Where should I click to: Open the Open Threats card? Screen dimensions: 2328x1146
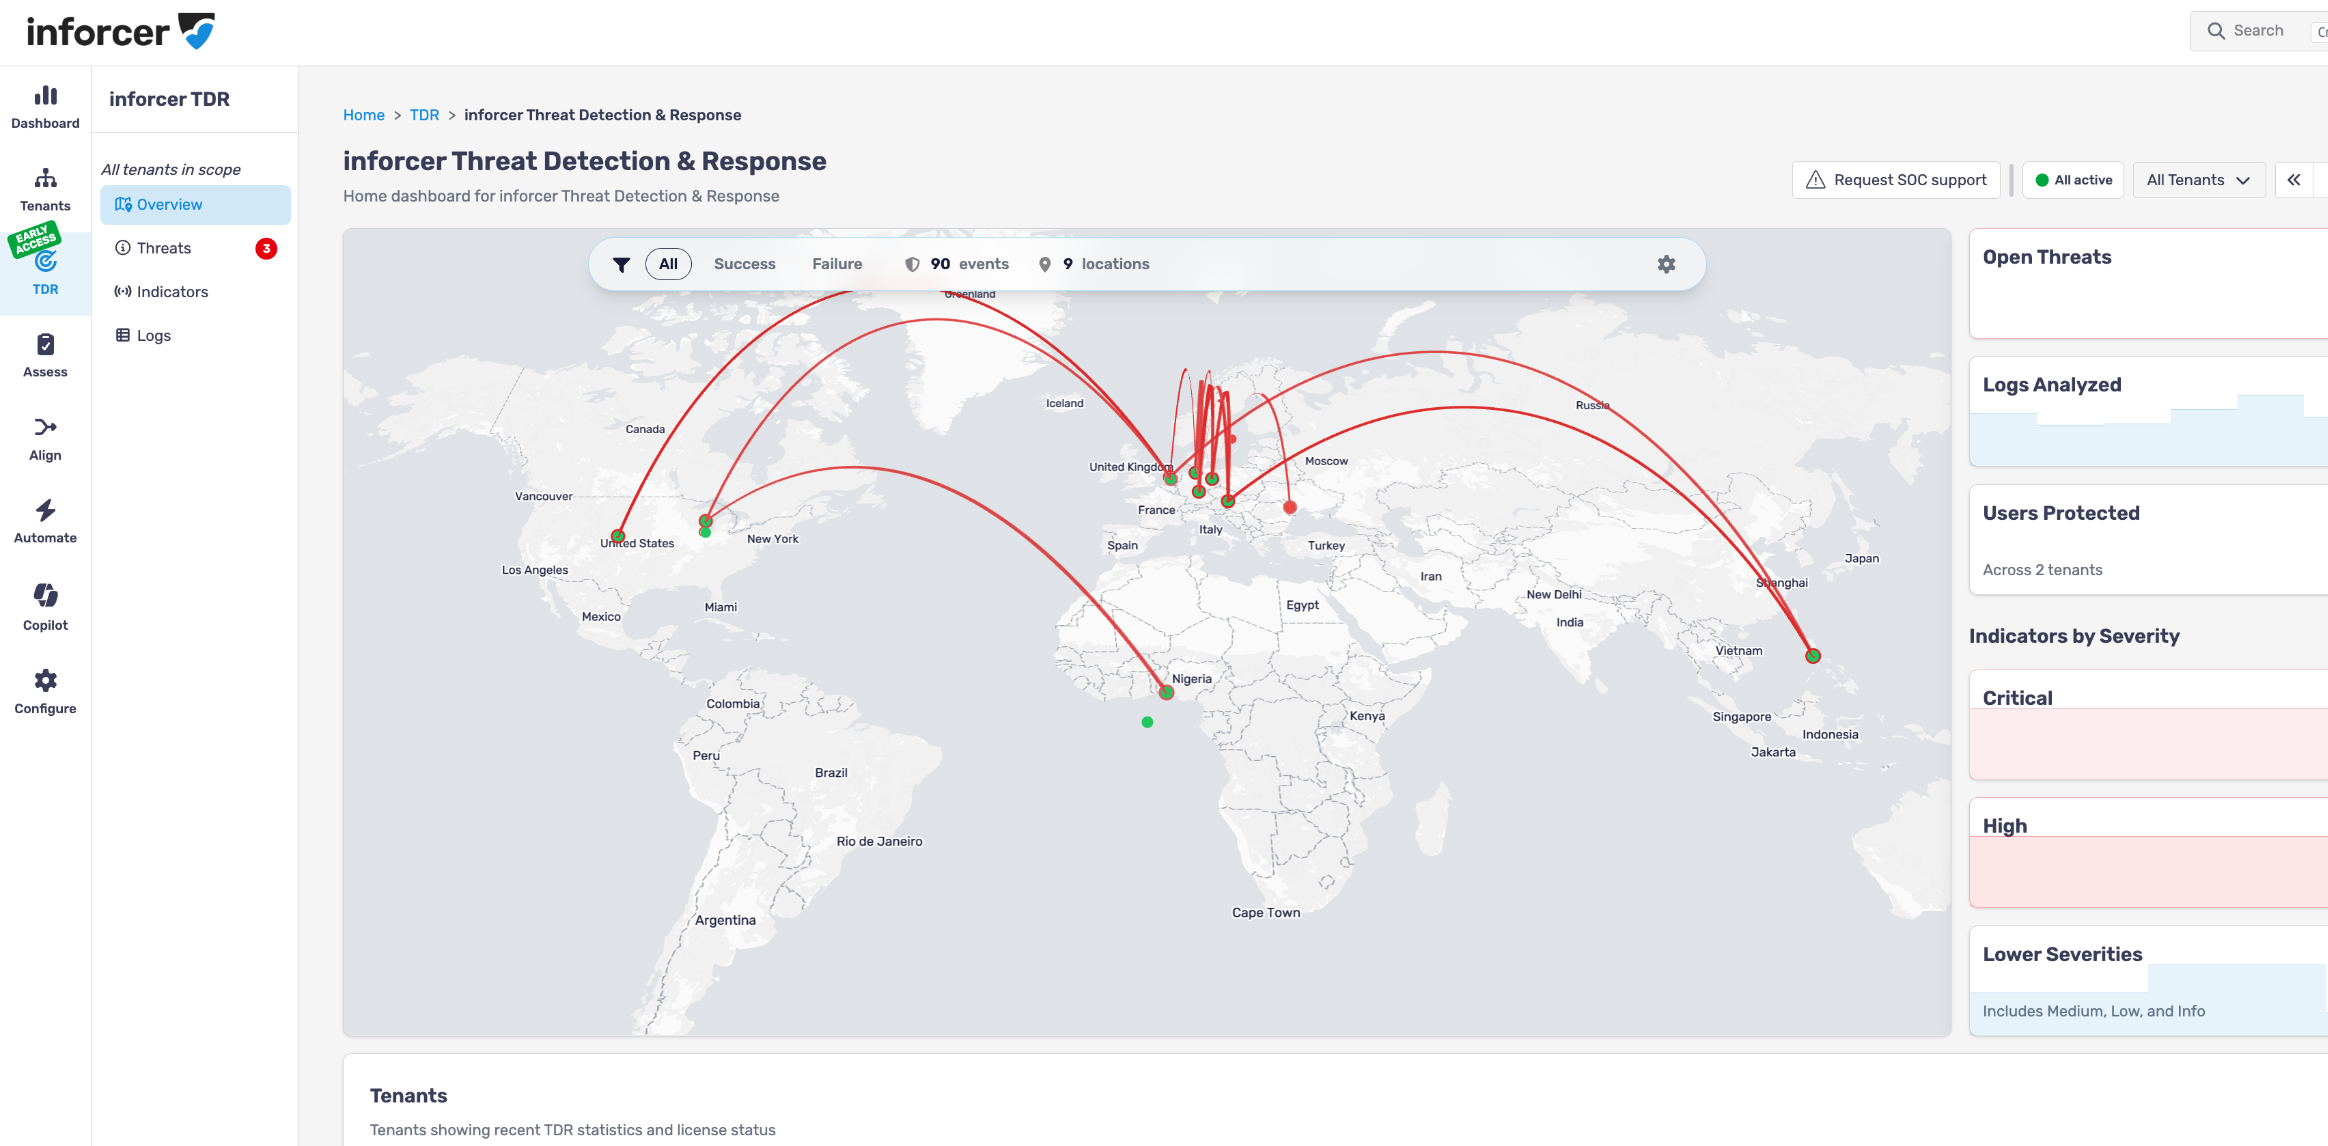(x=2148, y=284)
